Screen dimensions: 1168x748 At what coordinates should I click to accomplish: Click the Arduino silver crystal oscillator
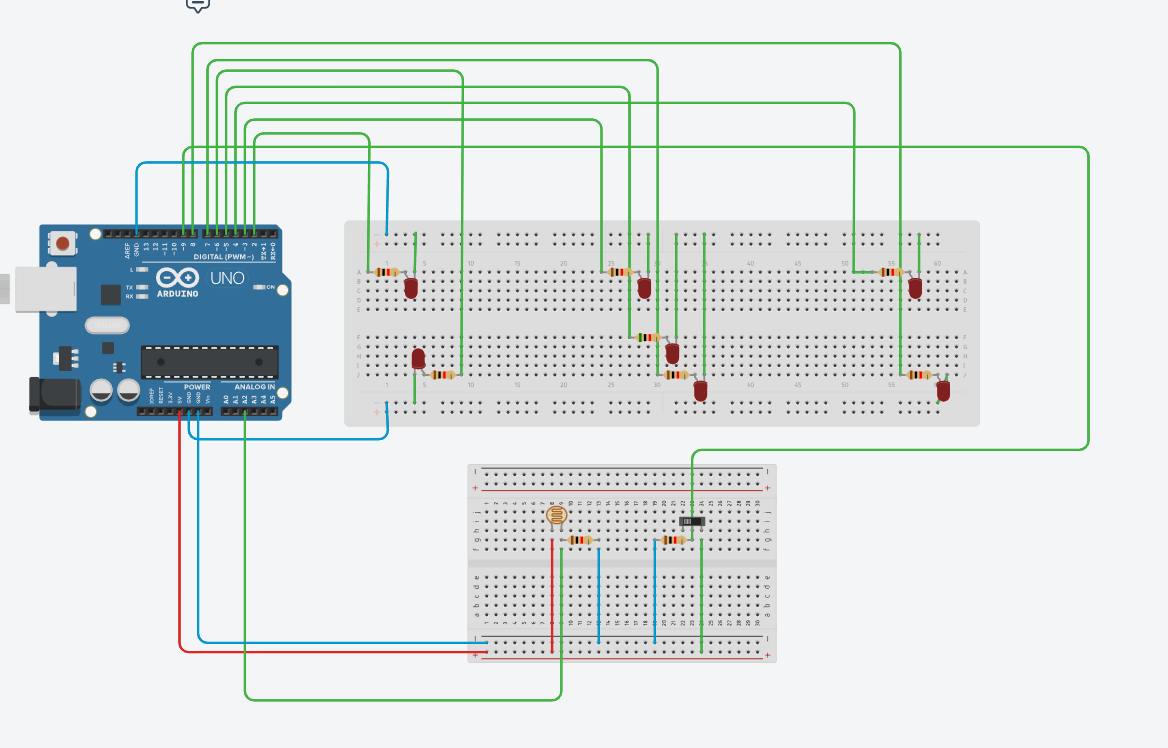coord(107,325)
